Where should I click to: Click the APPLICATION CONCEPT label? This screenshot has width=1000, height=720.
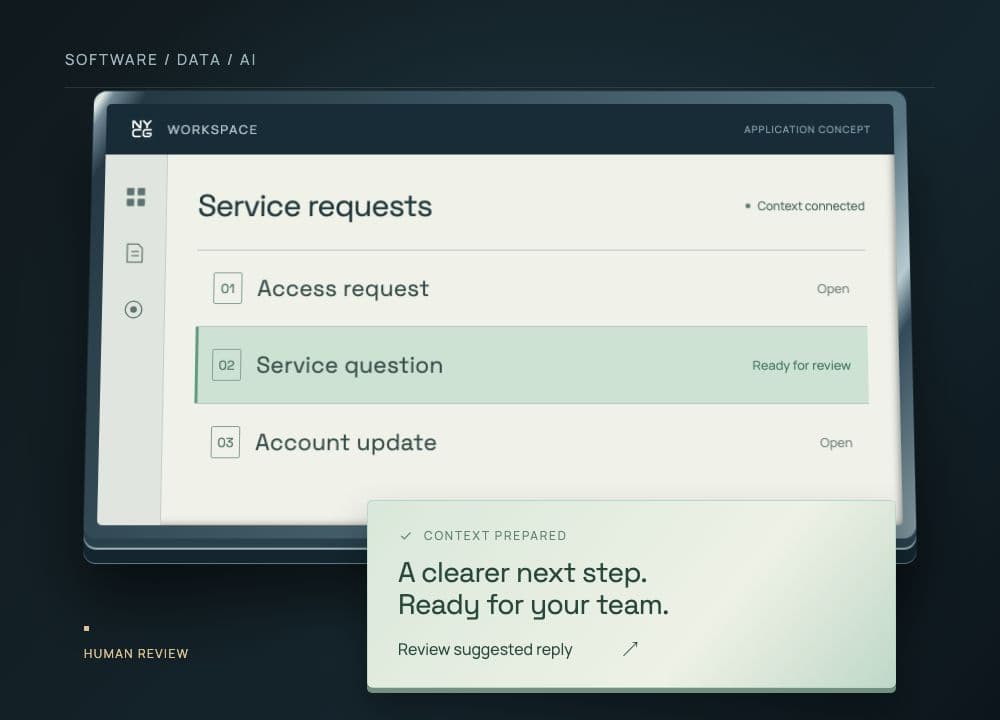[807, 129]
